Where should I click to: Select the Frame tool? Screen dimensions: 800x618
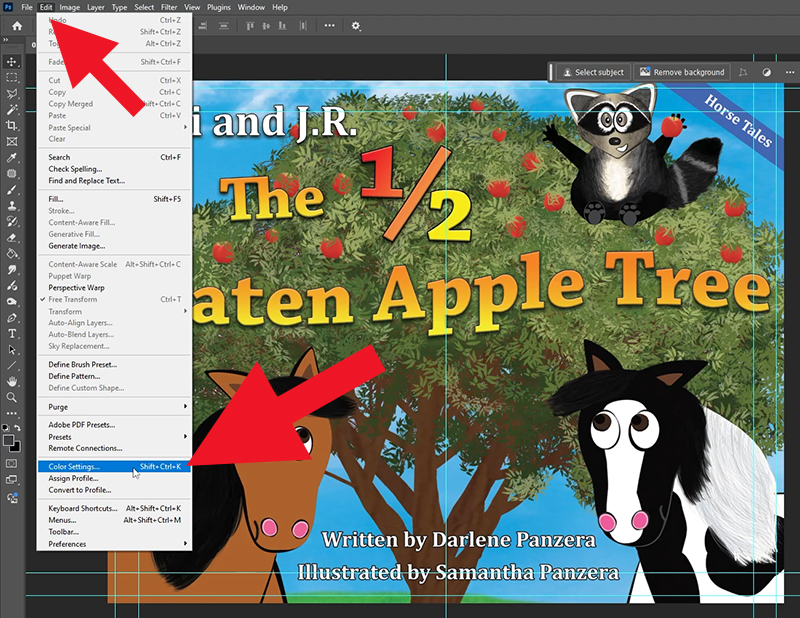click(x=11, y=141)
